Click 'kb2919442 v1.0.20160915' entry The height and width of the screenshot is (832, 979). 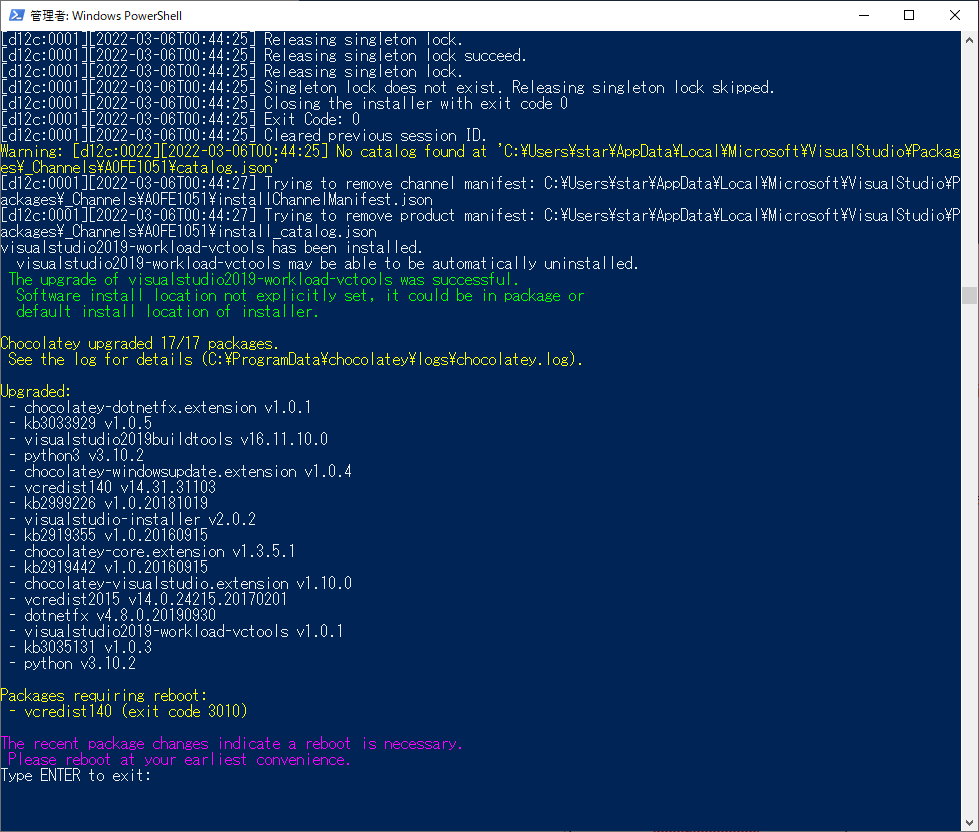(x=116, y=567)
